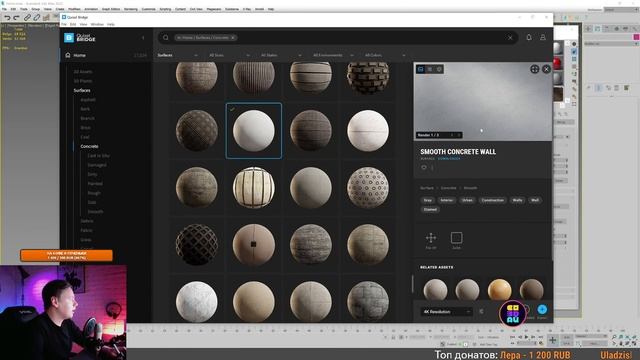This screenshot has width=640, height=360.
Task: Select the Bark surface category
Action: (x=85, y=109)
